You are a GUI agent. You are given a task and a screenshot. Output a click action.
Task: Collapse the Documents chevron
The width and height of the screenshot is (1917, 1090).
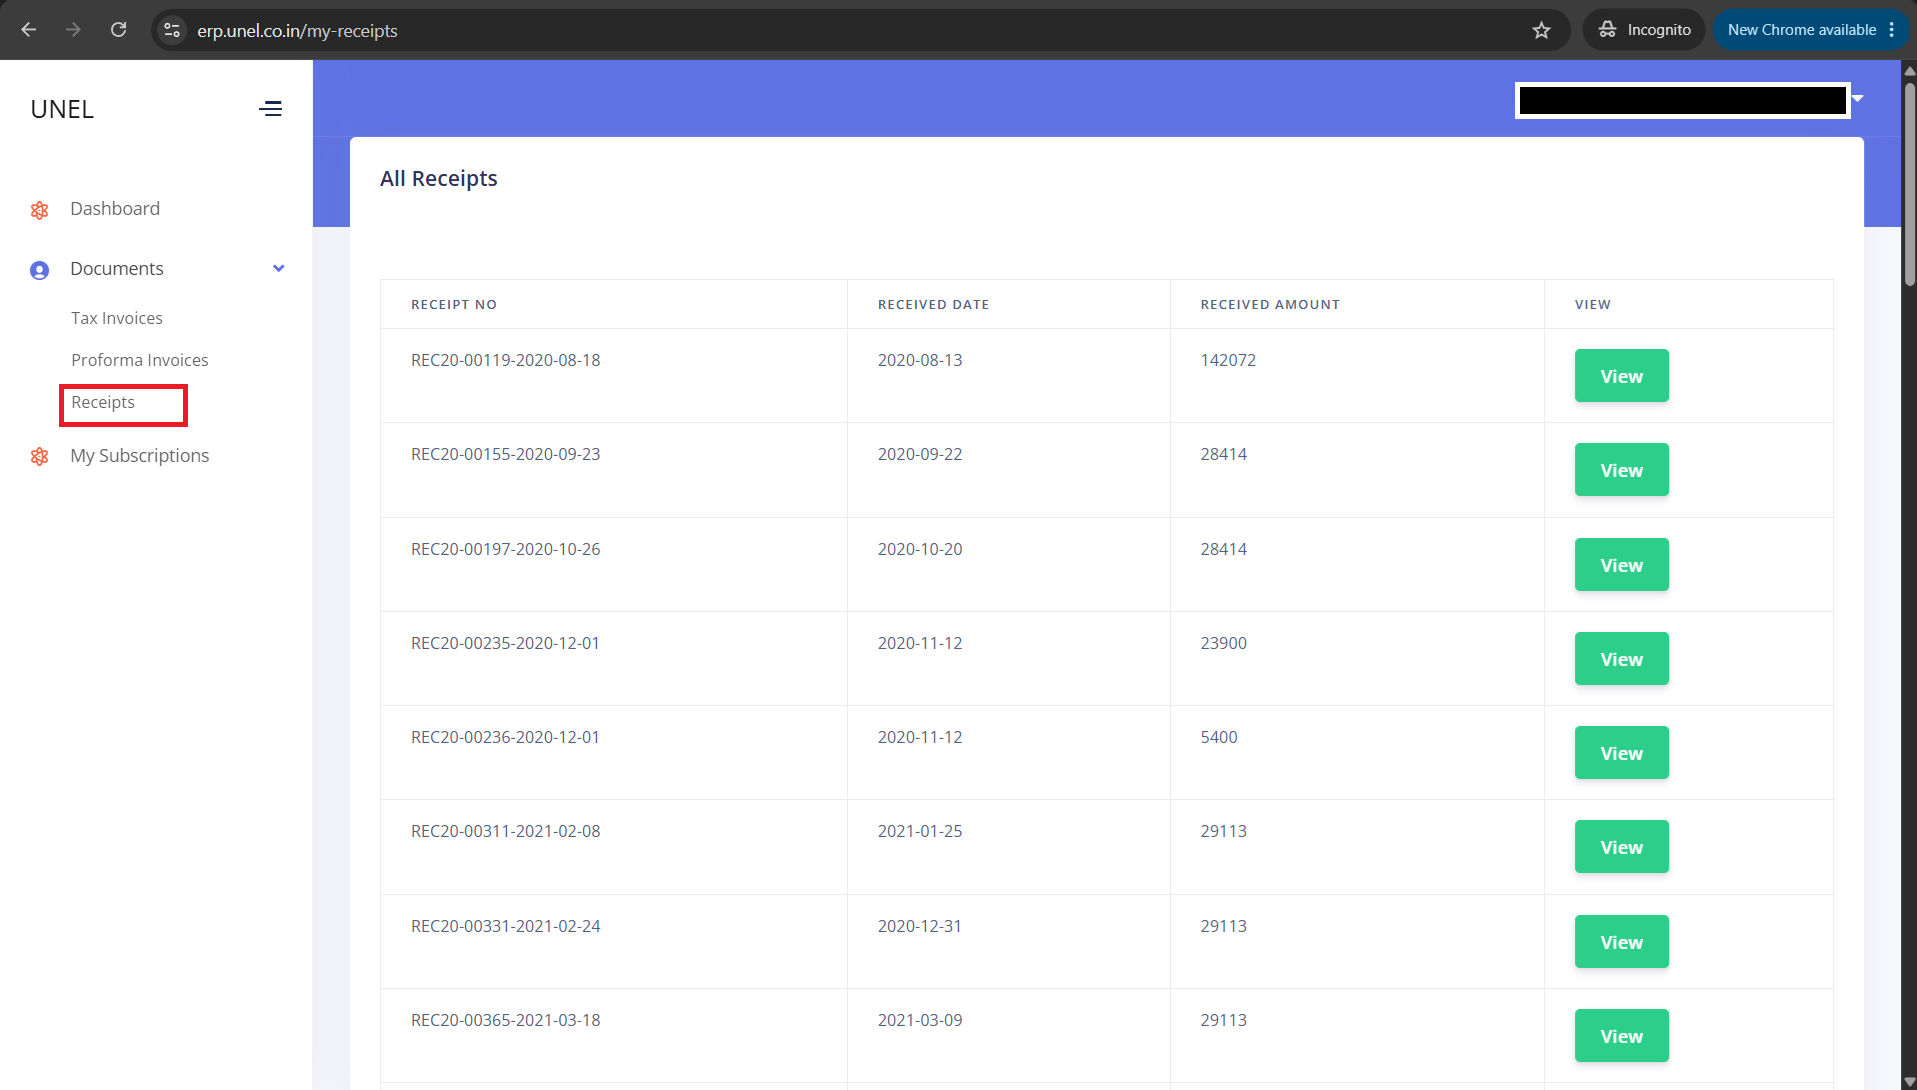point(279,268)
